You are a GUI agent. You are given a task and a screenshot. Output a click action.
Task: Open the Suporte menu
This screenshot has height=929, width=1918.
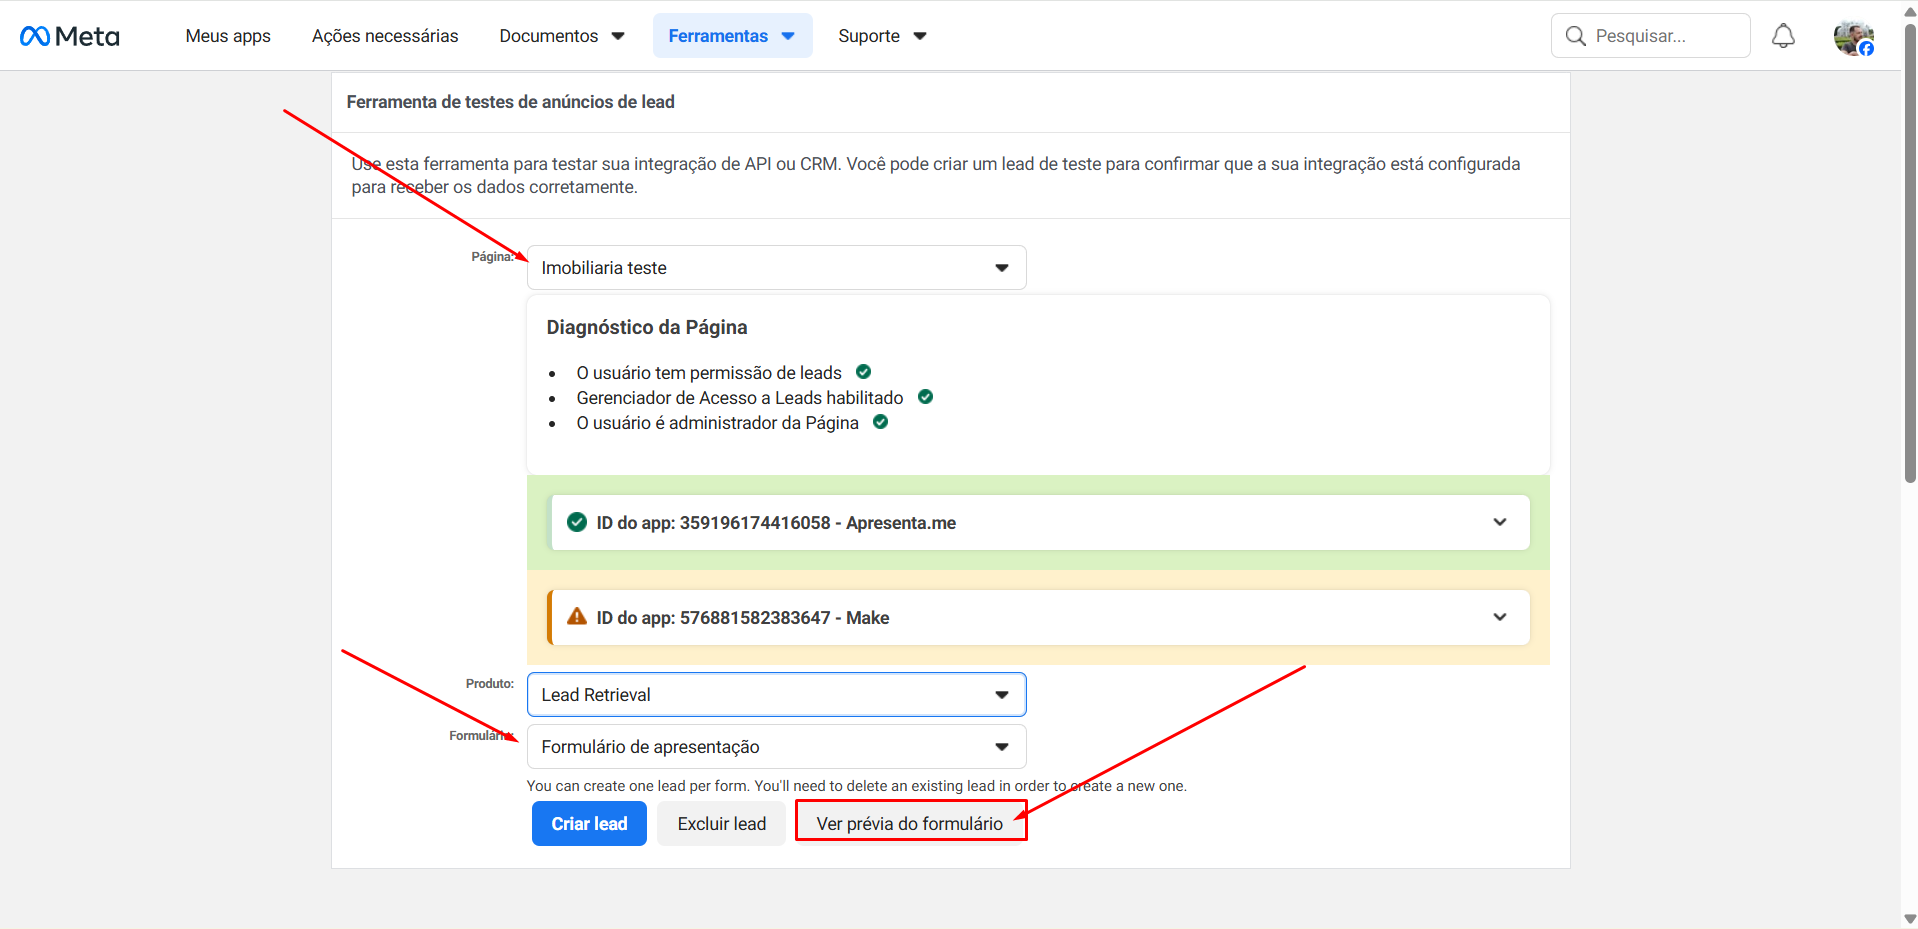883,36
